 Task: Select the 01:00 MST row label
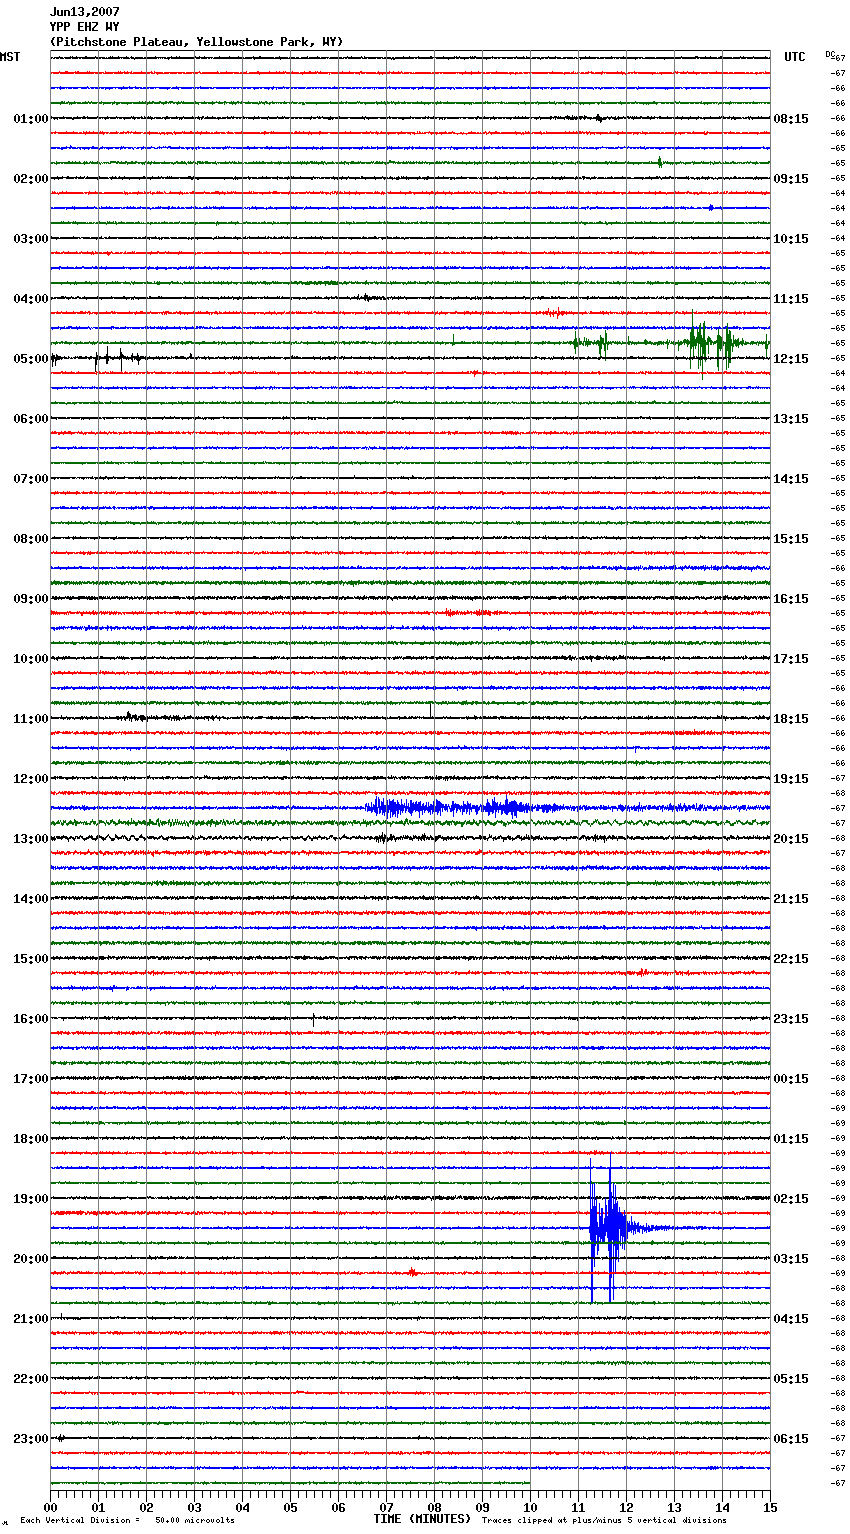coord(31,119)
